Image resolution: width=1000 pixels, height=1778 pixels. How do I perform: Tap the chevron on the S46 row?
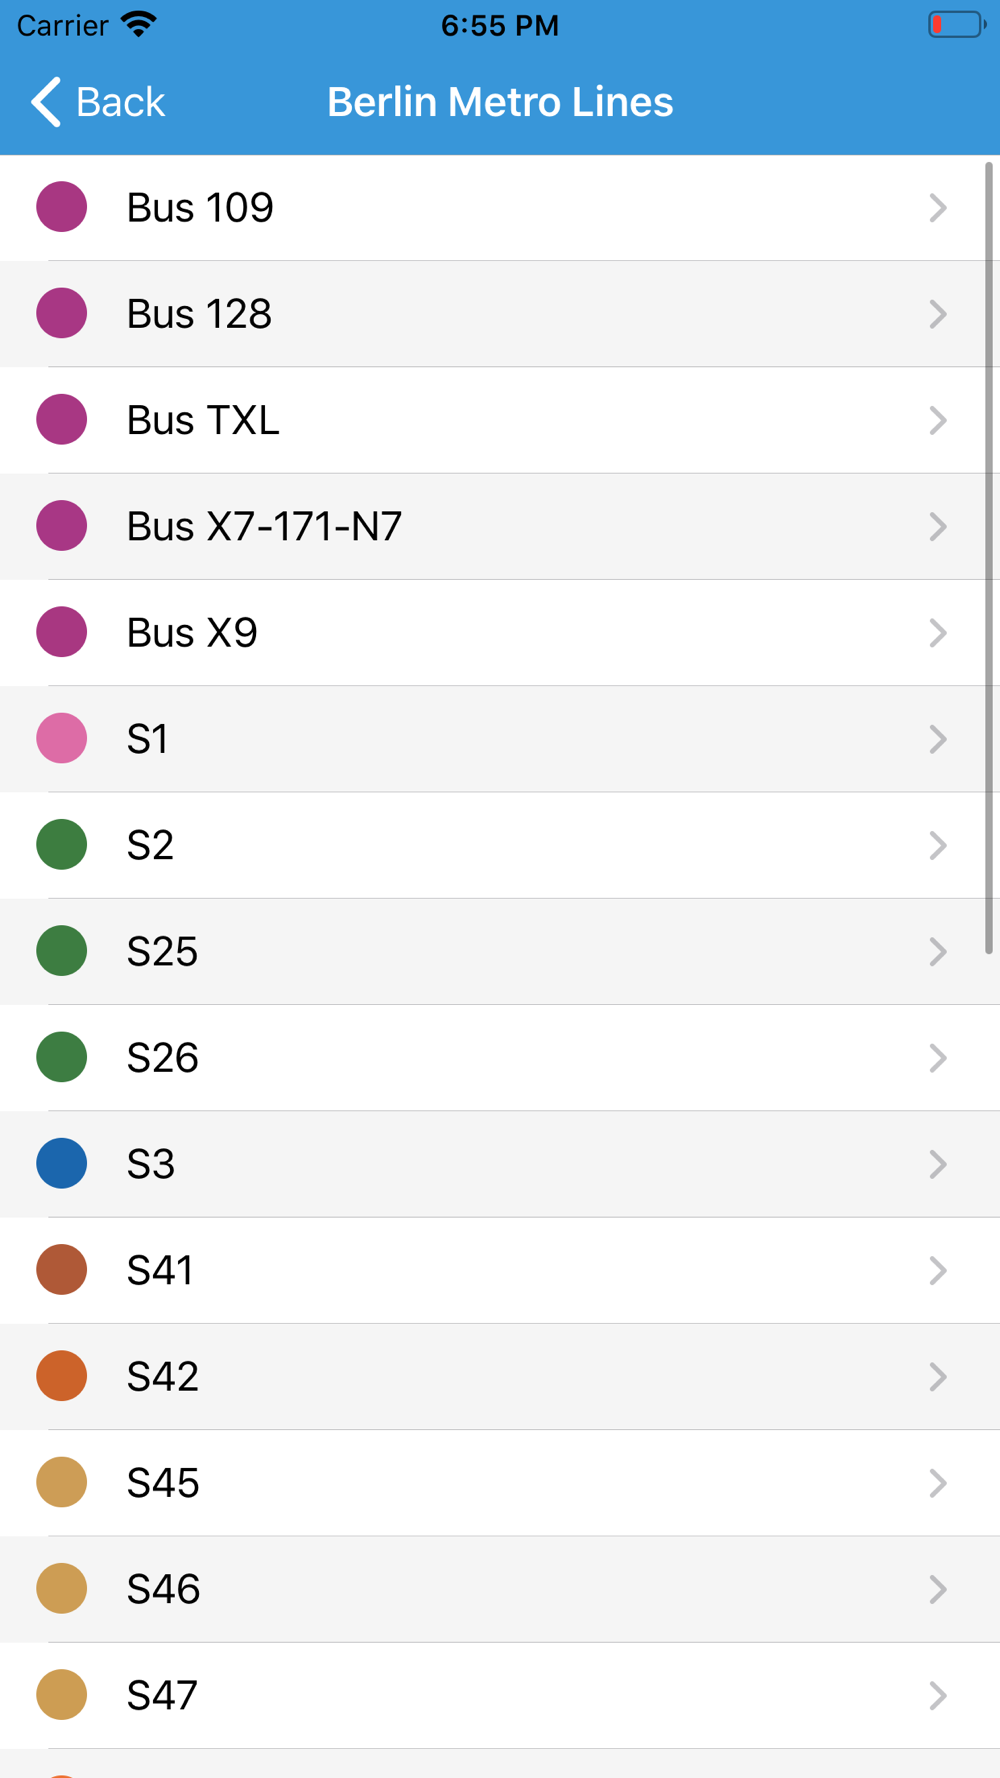coord(937,1589)
